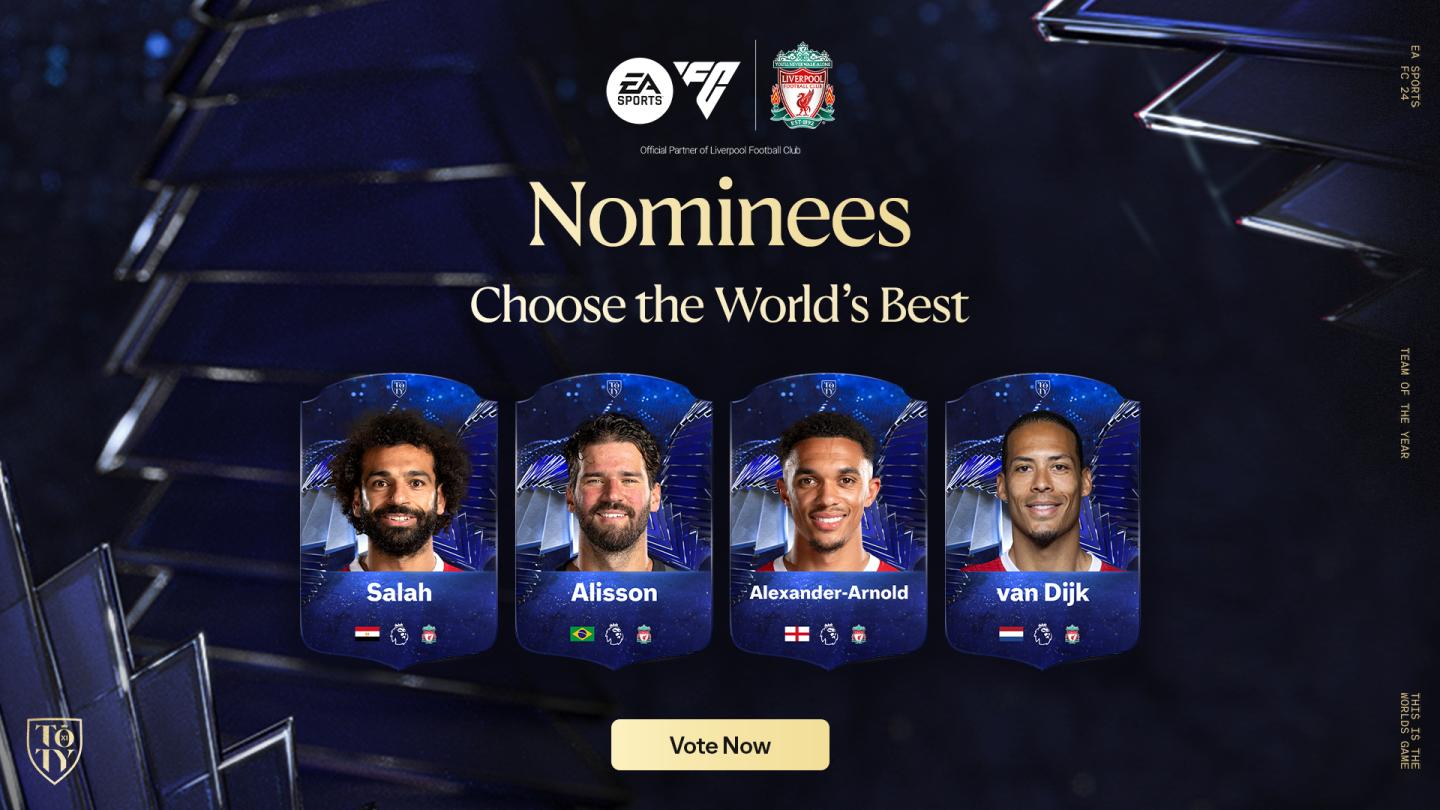This screenshot has width=1440, height=810.
Task: Click the Egypt flag on Salah's card
Action: point(367,634)
